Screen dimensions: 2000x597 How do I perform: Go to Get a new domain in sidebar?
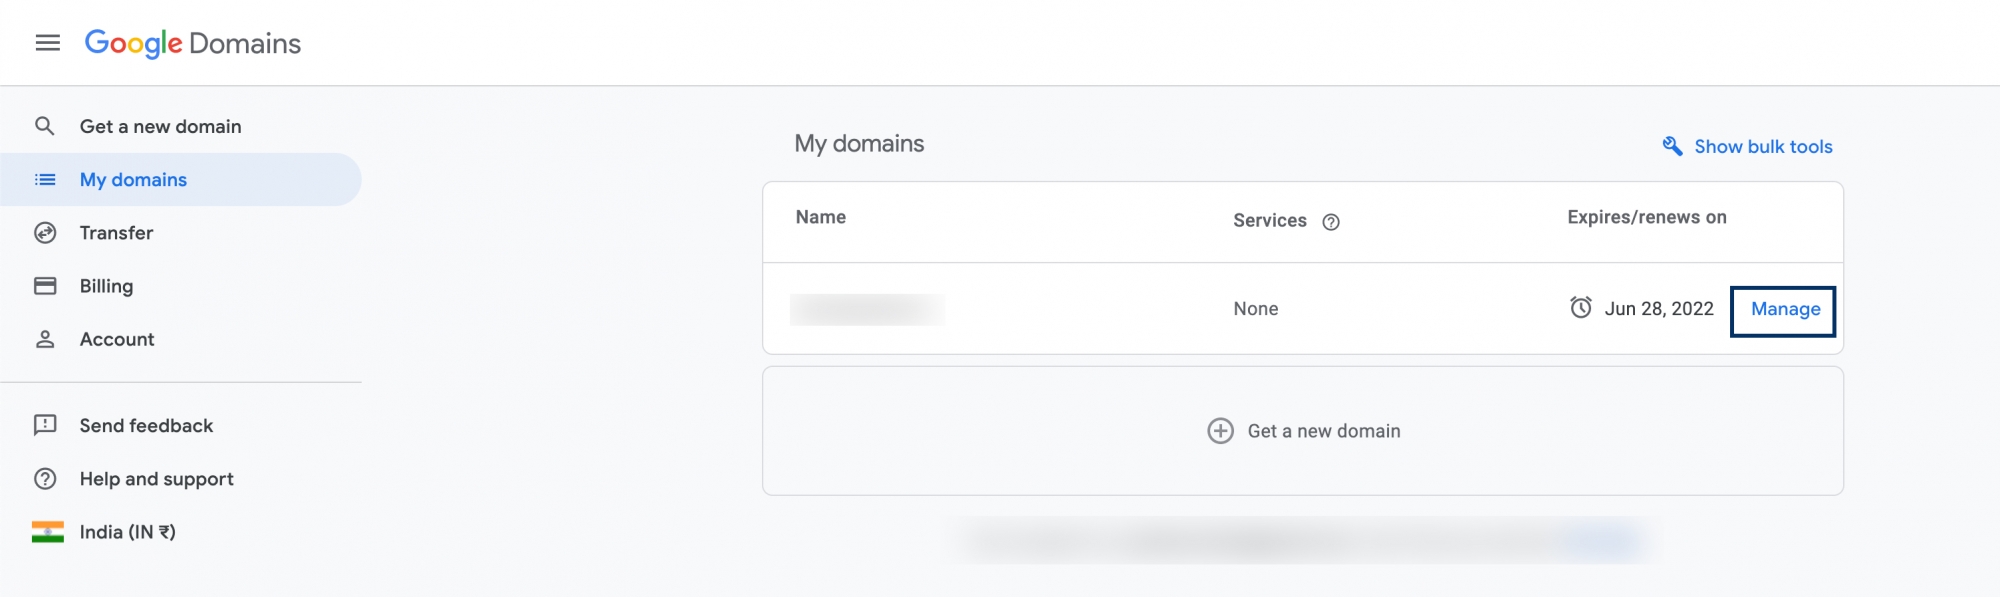click(x=160, y=127)
